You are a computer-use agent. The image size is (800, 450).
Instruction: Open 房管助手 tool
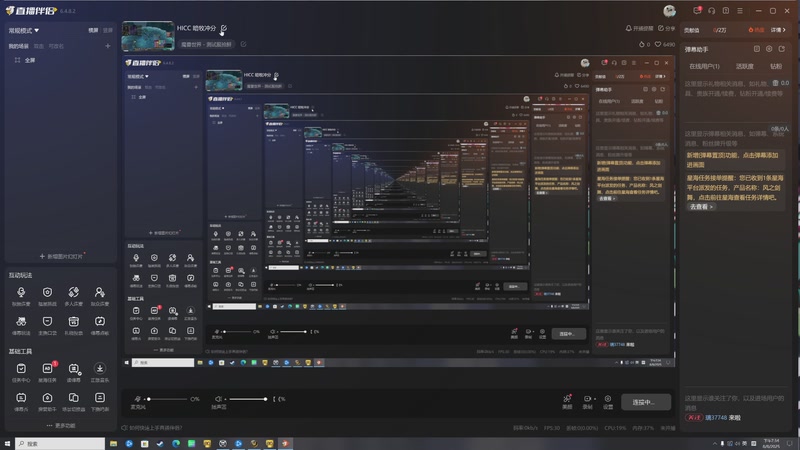pos(47,401)
